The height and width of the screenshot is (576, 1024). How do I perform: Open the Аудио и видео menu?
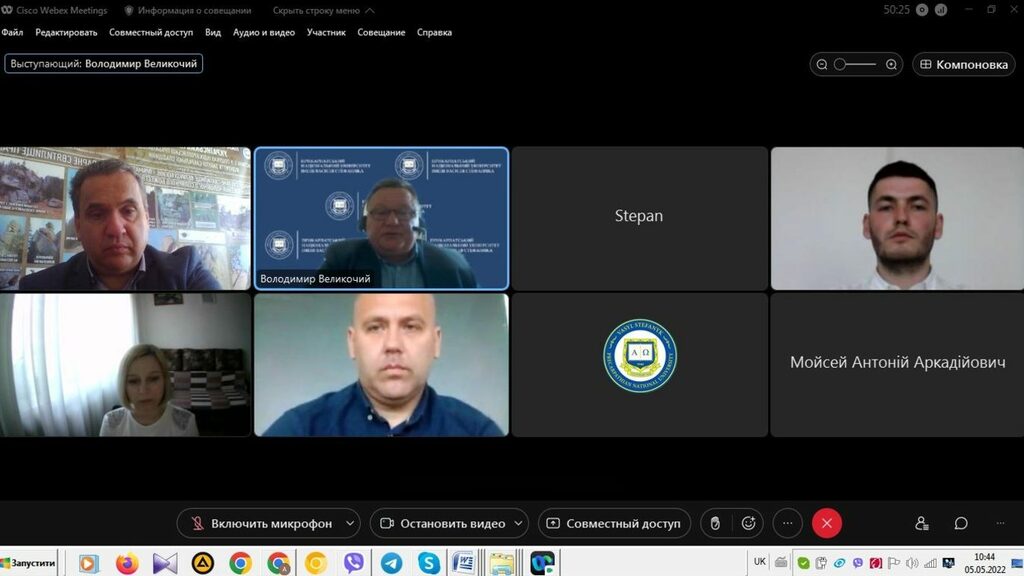pos(264,32)
